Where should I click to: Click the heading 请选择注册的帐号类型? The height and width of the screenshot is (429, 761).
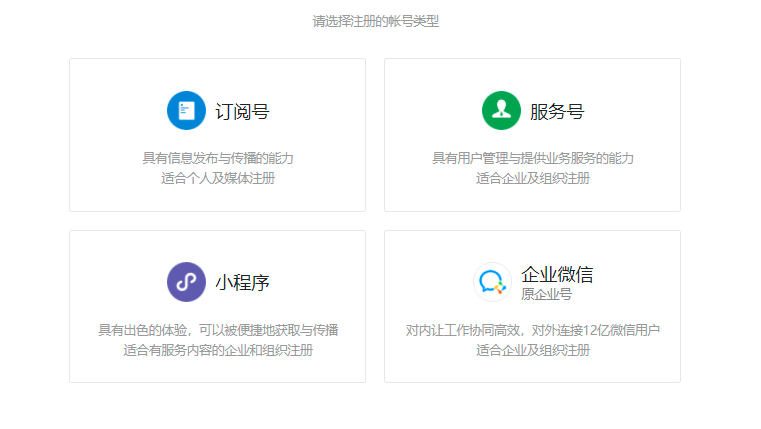pos(376,21)
